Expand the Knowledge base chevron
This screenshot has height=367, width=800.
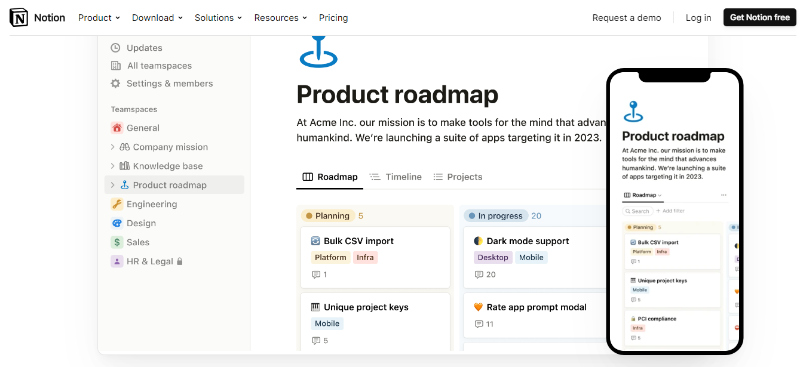tap(112, 166)
